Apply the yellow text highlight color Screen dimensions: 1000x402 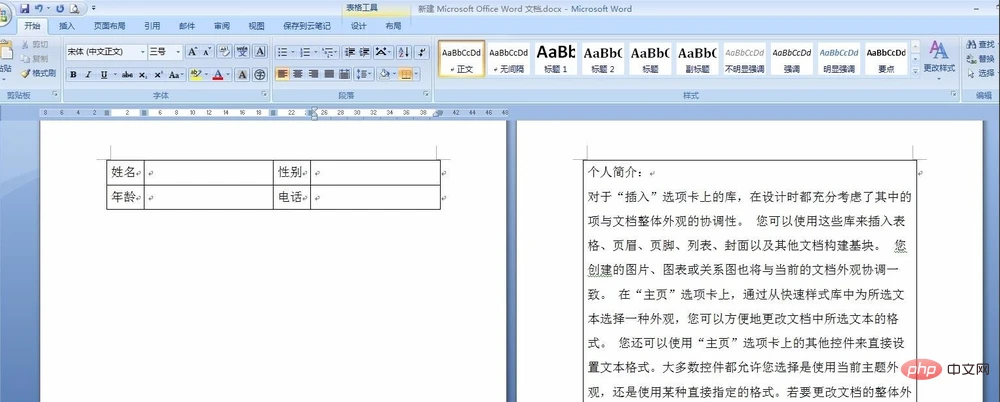pyautogui.click(x=195, y=75)
